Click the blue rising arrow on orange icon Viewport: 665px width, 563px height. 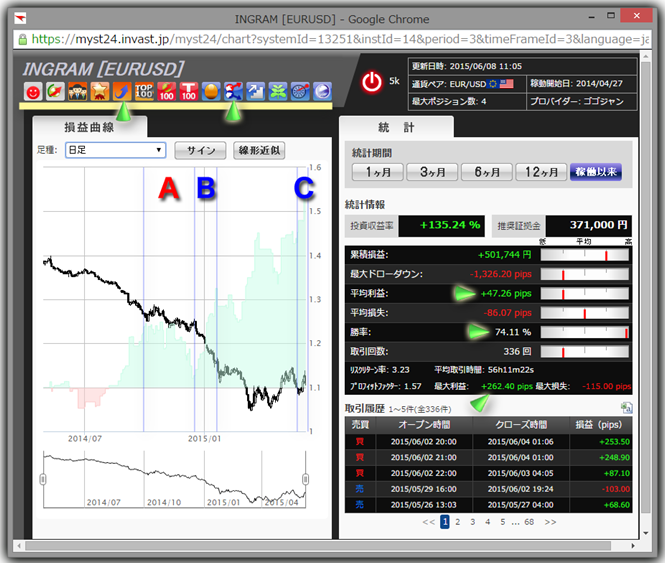[122, 91]
